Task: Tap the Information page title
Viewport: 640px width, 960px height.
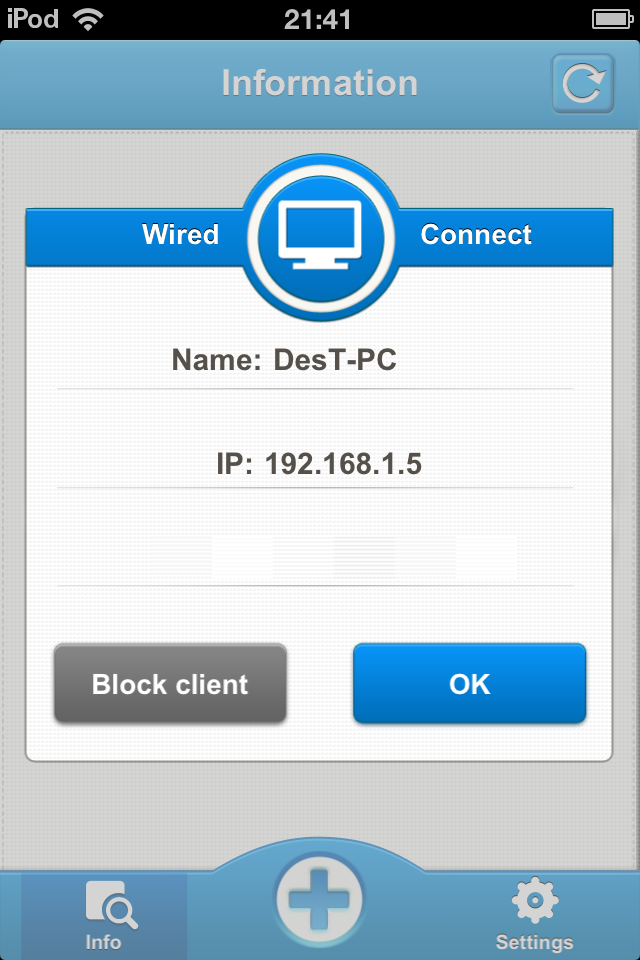Action: pyautogui.click(x=320, y=83)
